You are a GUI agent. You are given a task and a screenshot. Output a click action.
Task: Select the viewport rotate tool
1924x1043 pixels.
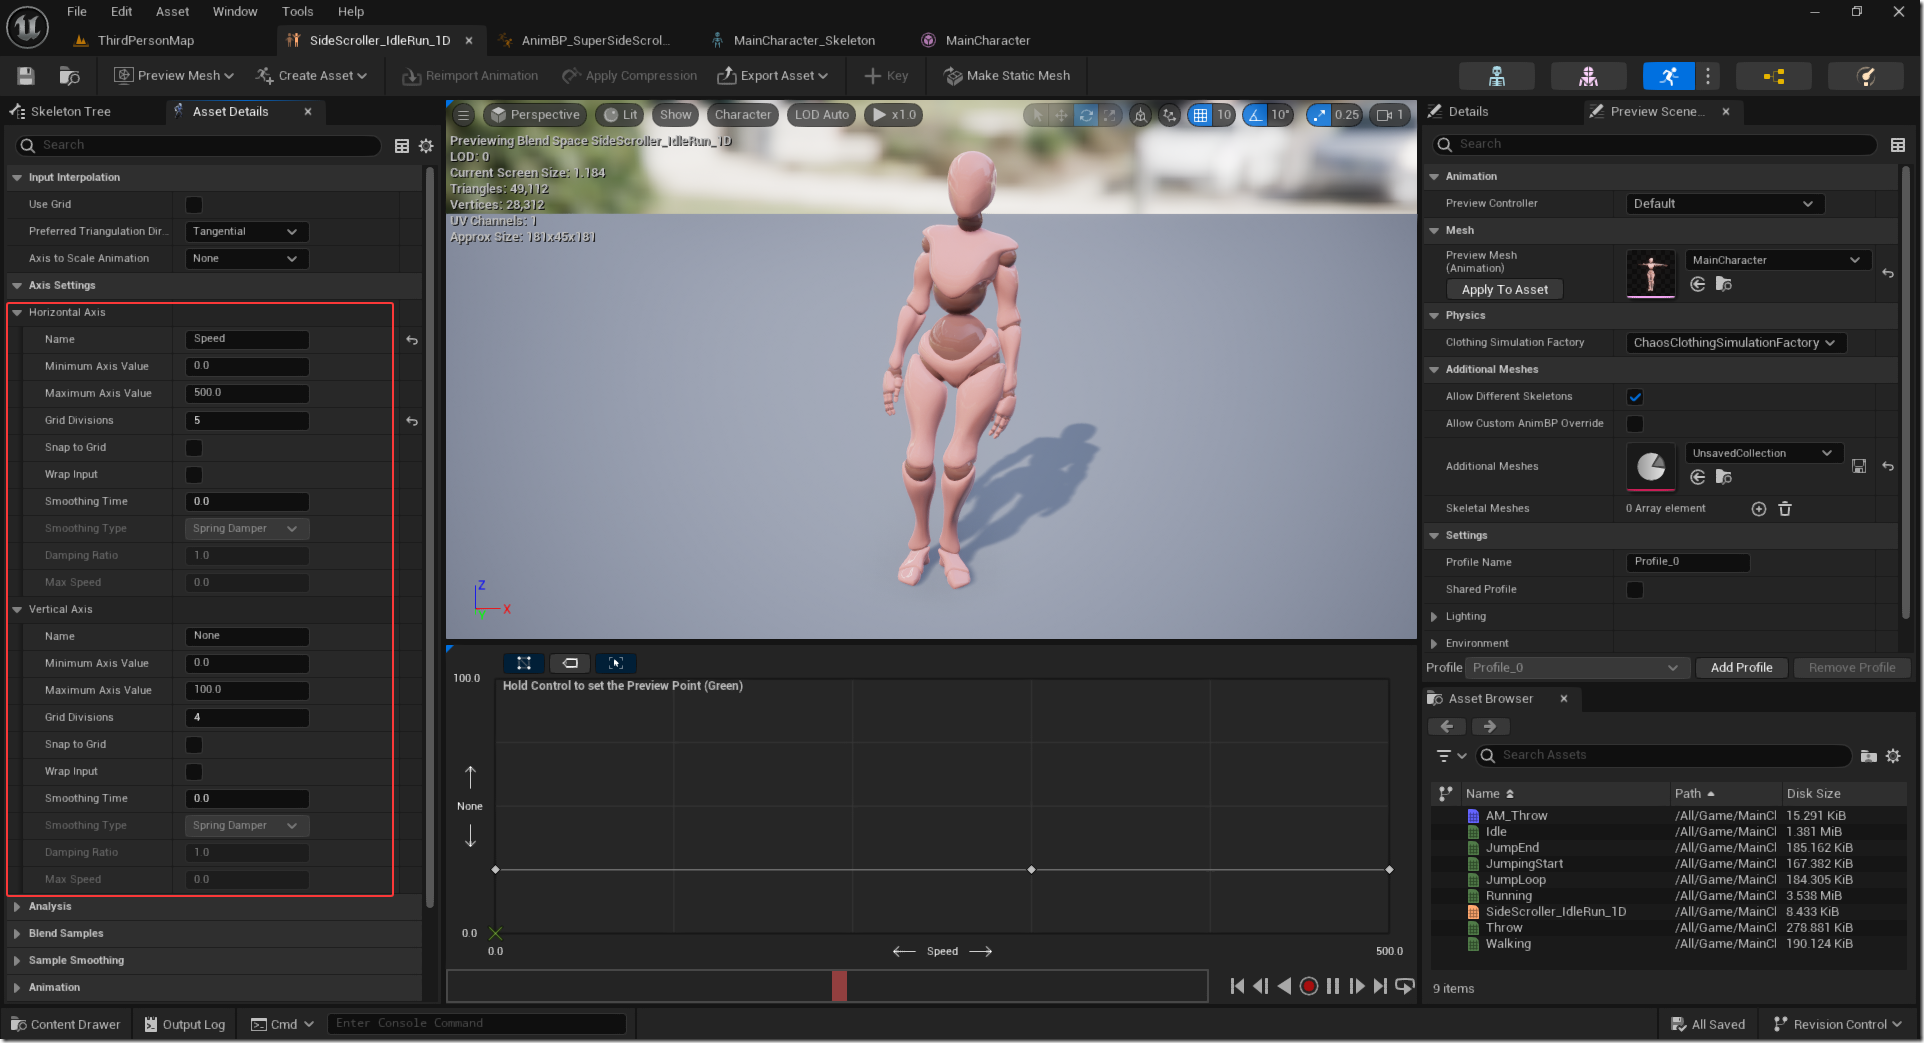1085,115
